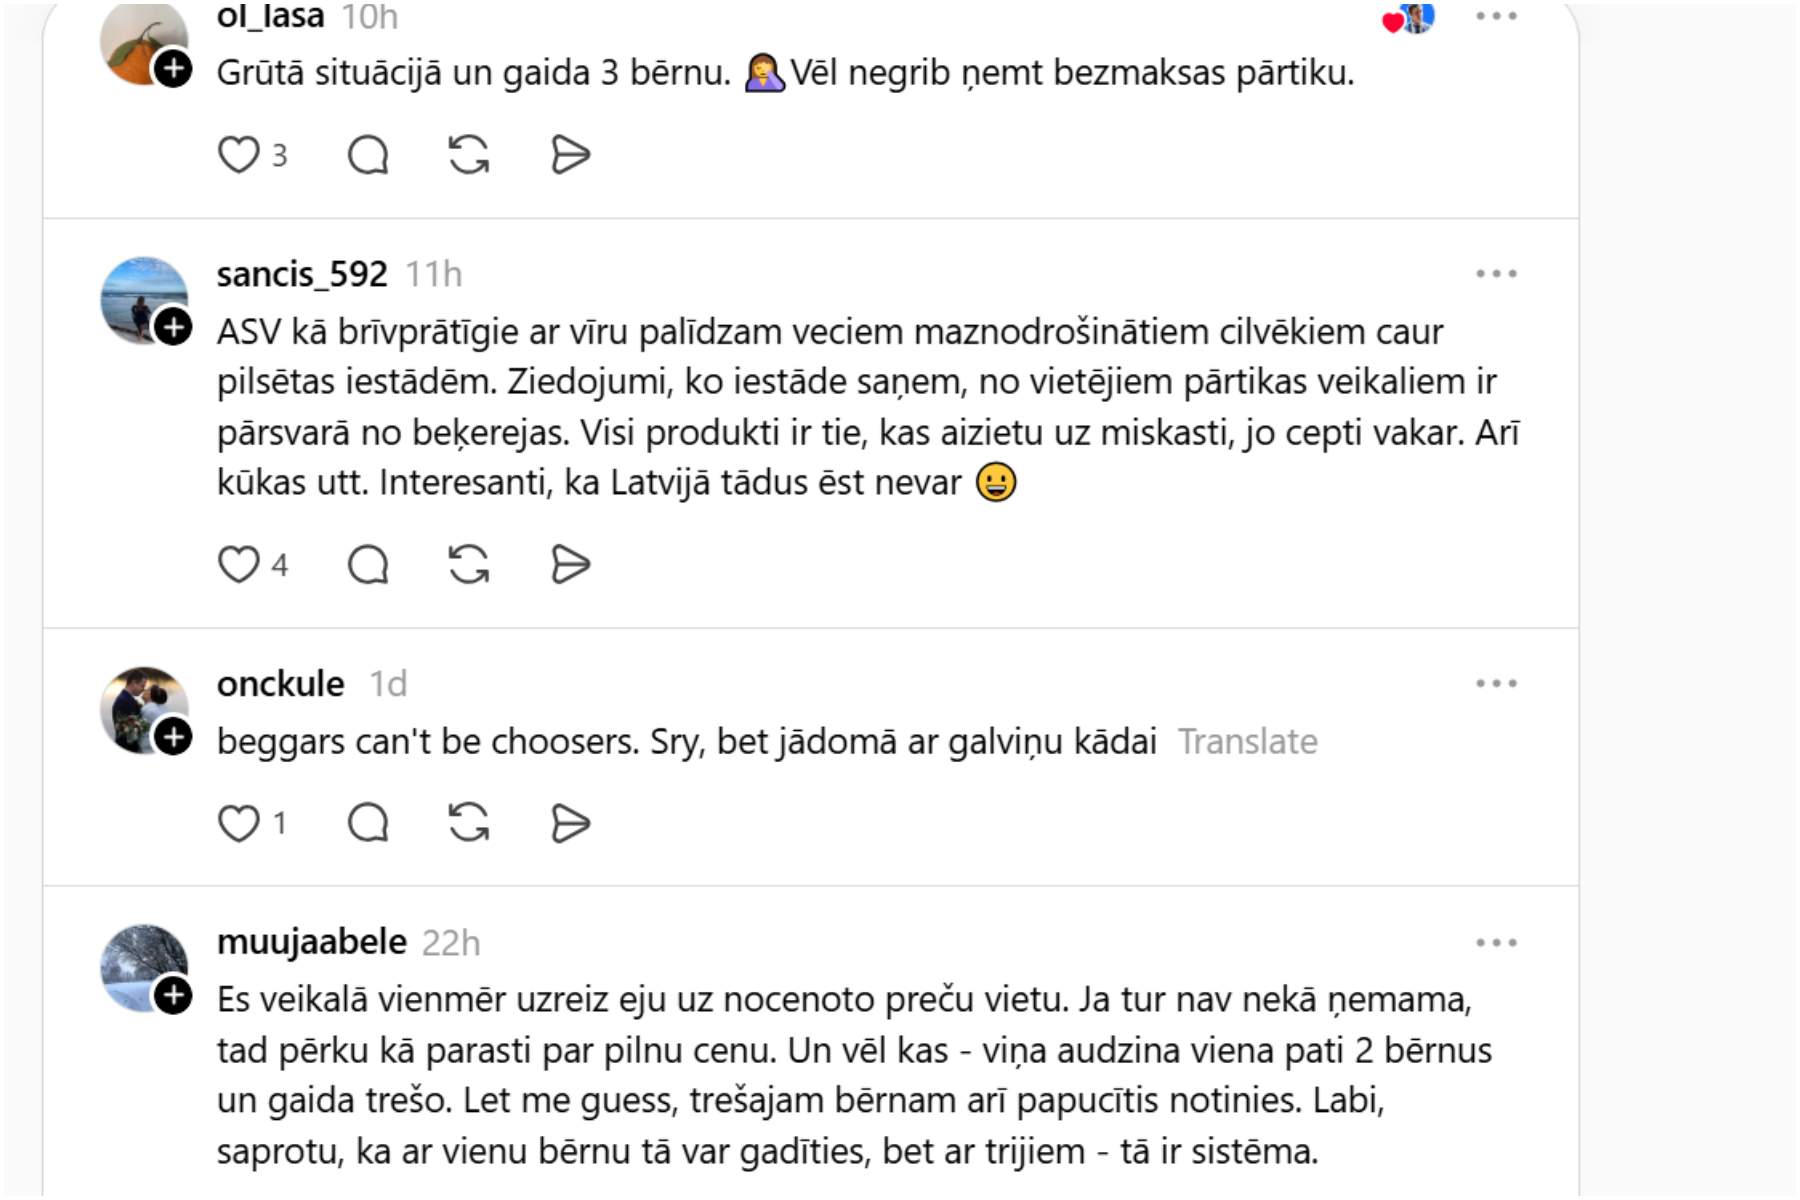
Task: Repost the ol_lasa comment
Action: [469, 155]
